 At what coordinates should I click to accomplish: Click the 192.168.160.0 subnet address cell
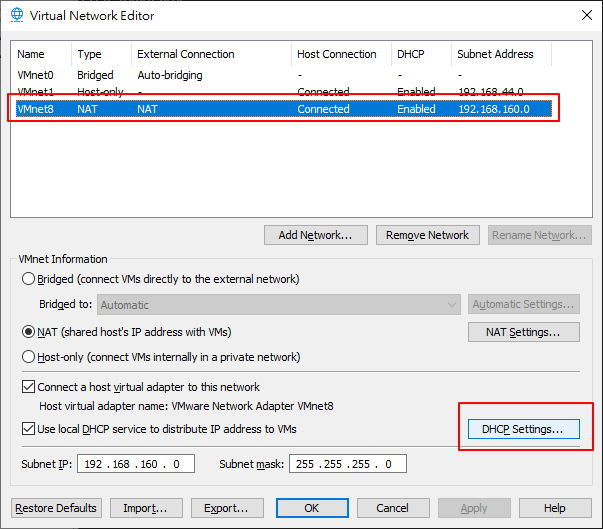[494, 109]
